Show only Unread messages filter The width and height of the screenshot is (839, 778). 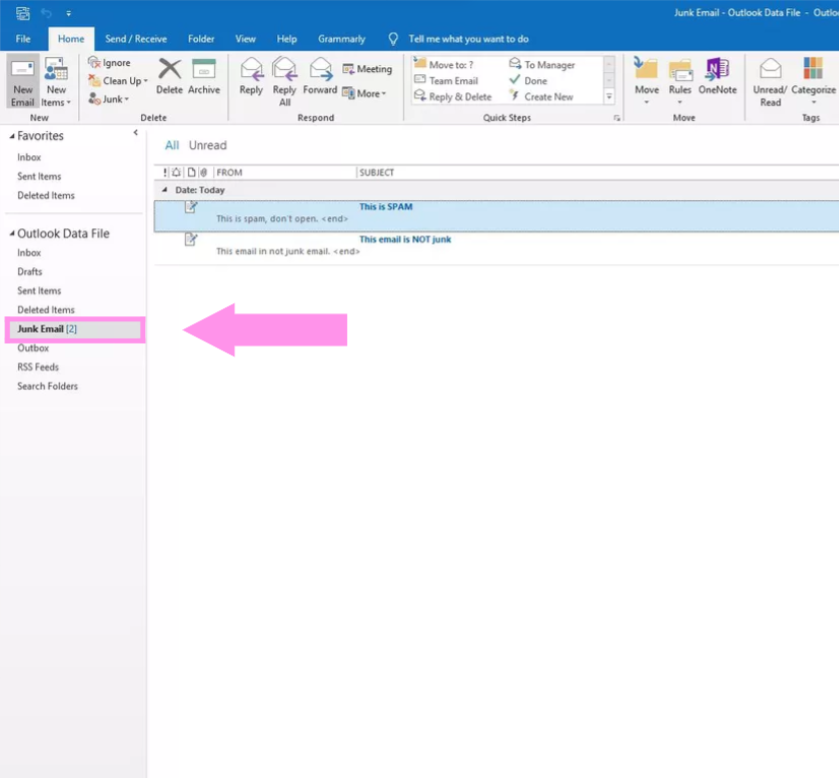click(208, 145)
